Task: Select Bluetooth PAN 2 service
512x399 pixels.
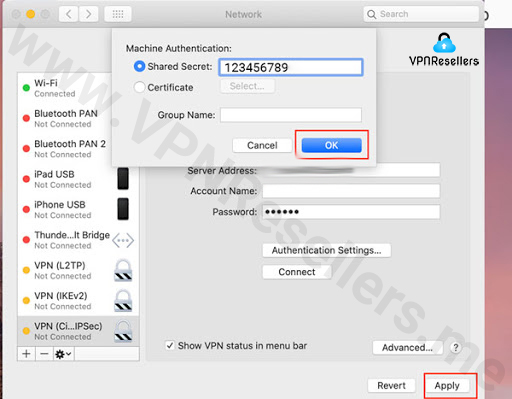Action: pyautogui.click(x=78, y=149)
